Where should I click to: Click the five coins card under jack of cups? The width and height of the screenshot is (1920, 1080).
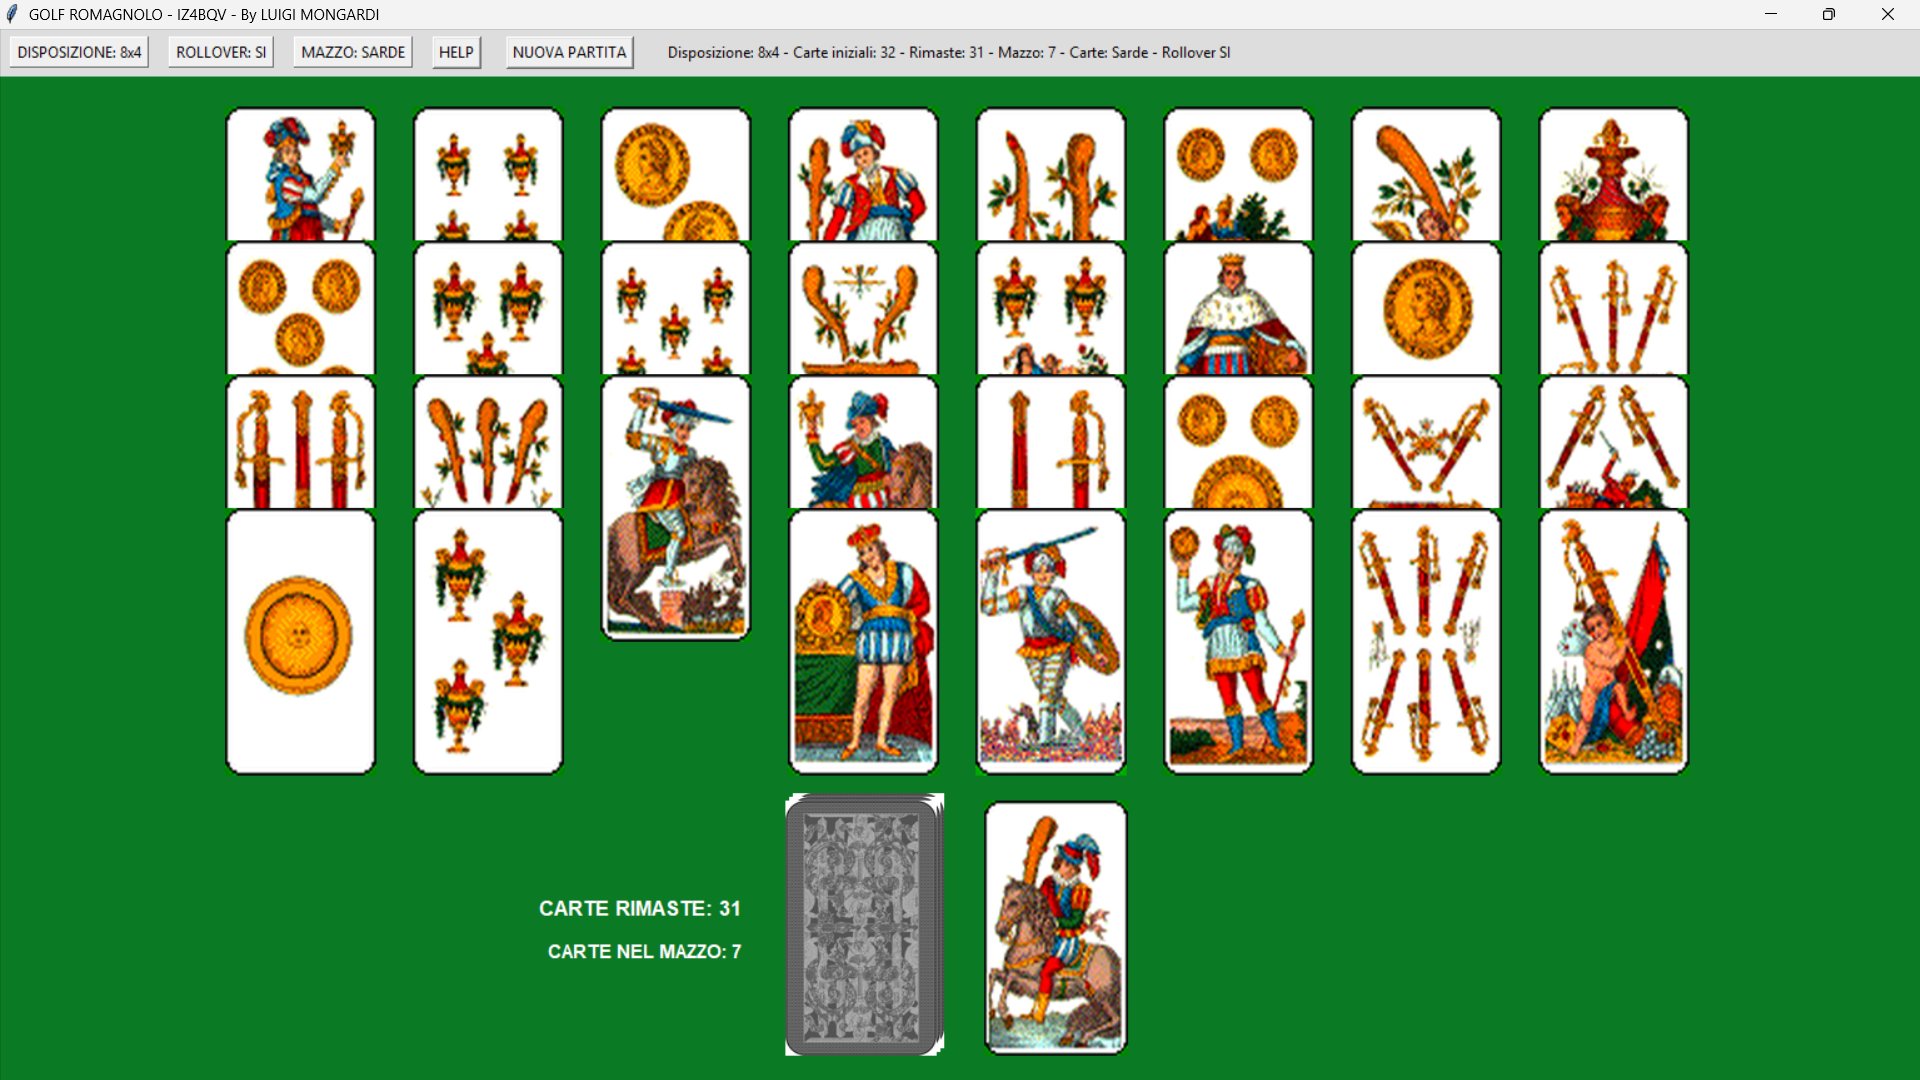301,309
